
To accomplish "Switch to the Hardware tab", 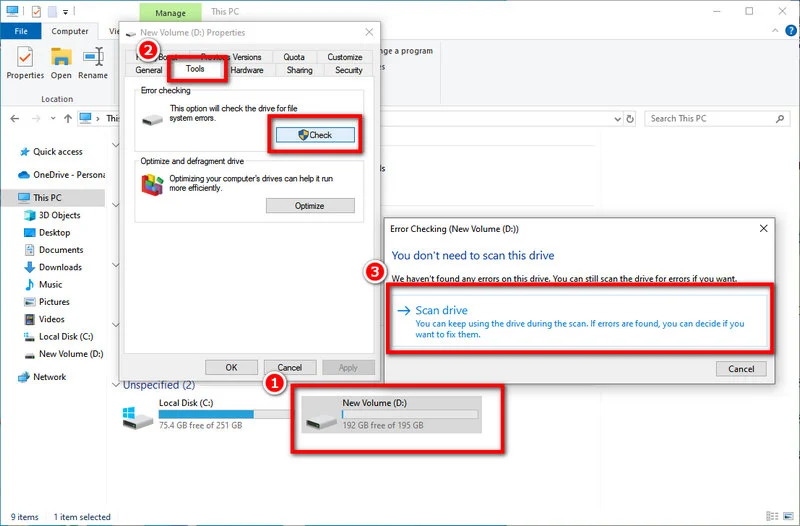I will point(247,70).
